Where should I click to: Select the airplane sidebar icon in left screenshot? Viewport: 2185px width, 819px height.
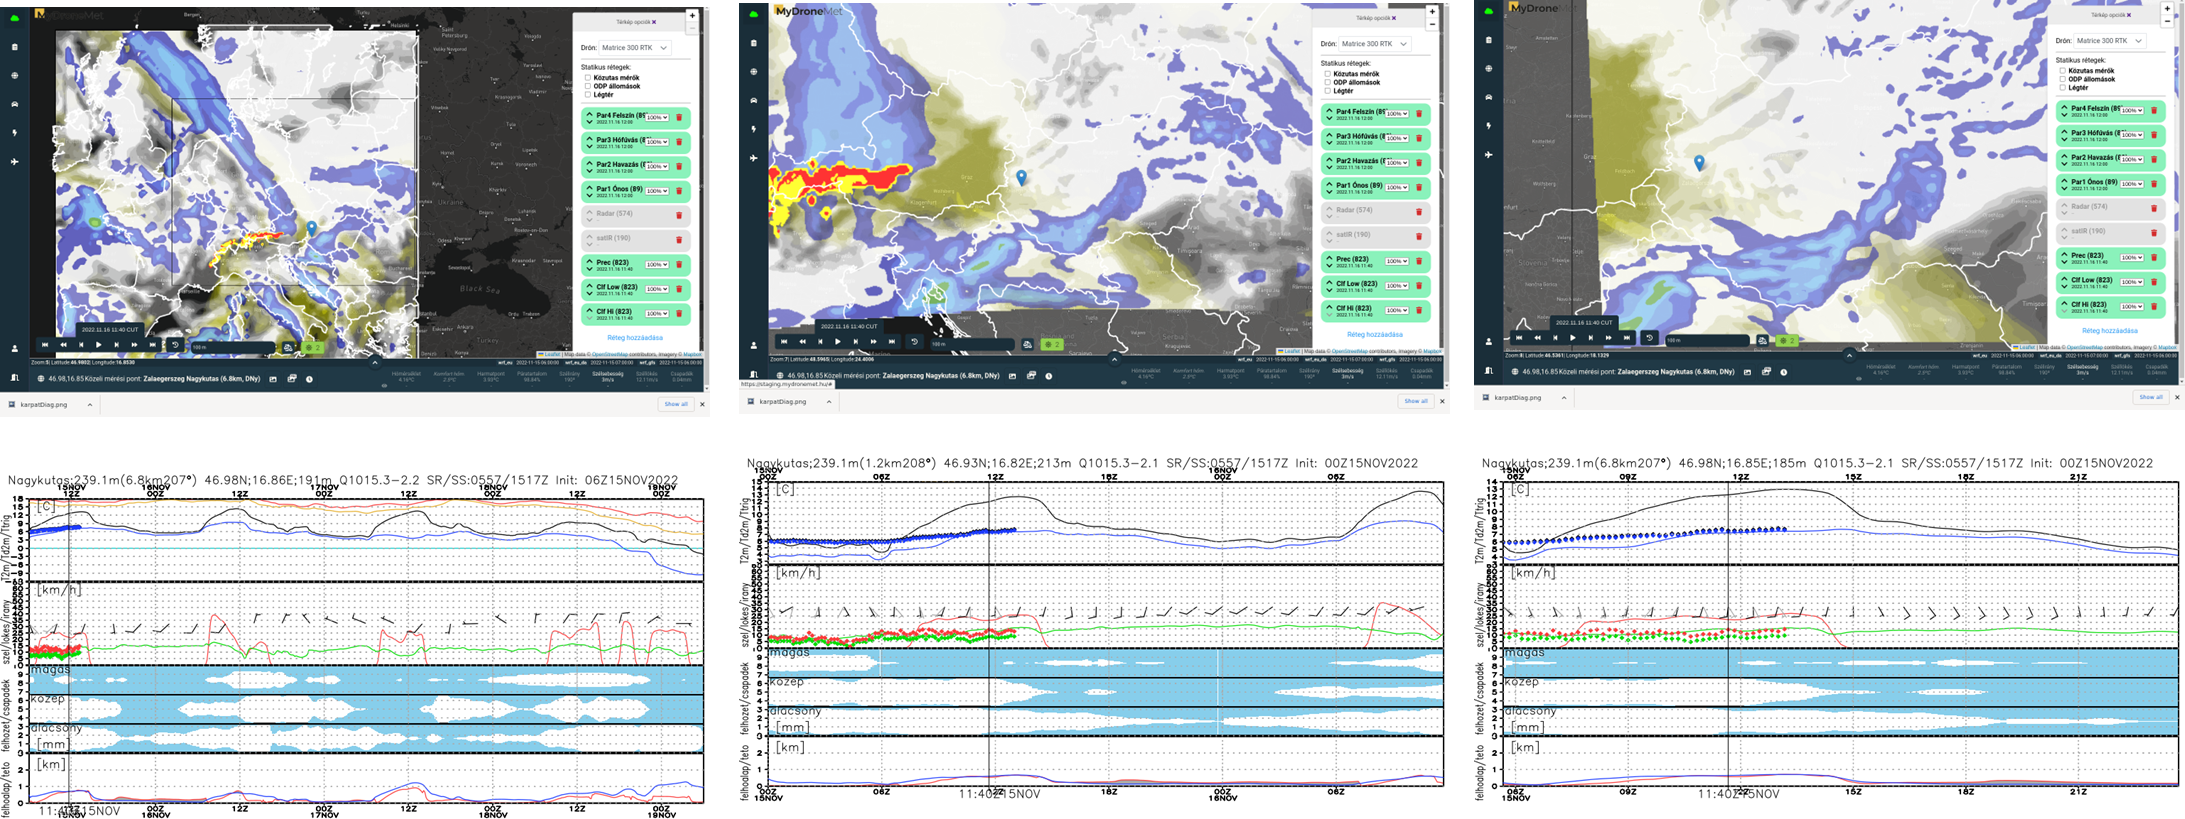(x=14, y=161)
